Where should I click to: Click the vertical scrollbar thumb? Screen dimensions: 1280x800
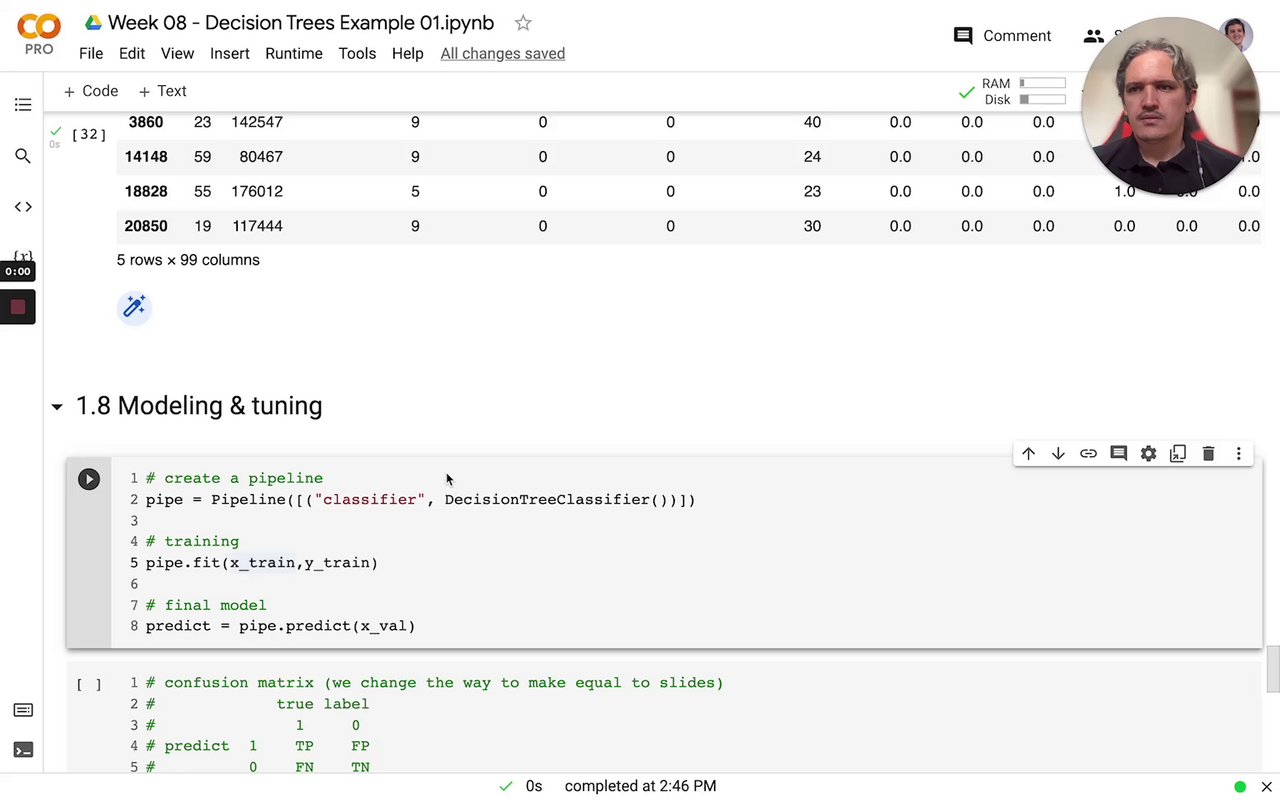pyautogui.click(x=1273, y=669)
